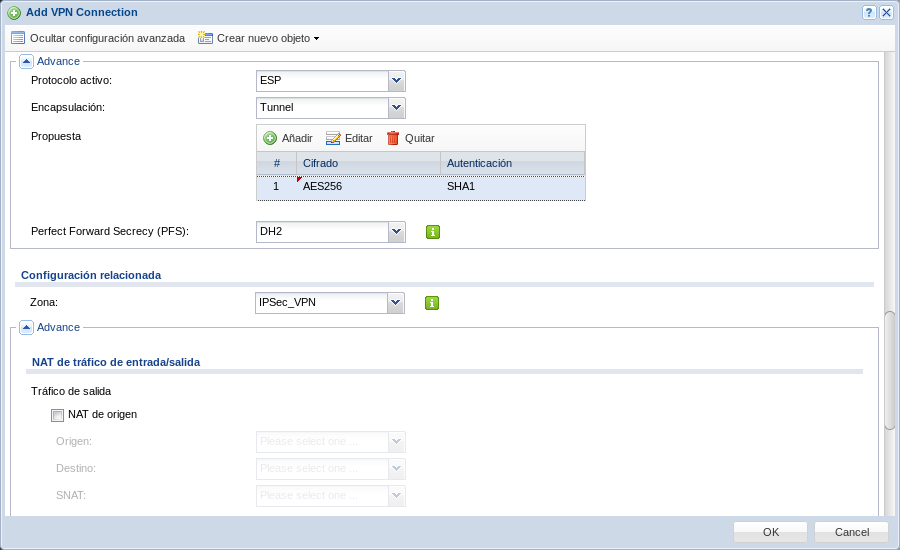The height and width of the screenshot is (550, 900).
Task: Click the help question mark icon
Action: coord(869,12)
